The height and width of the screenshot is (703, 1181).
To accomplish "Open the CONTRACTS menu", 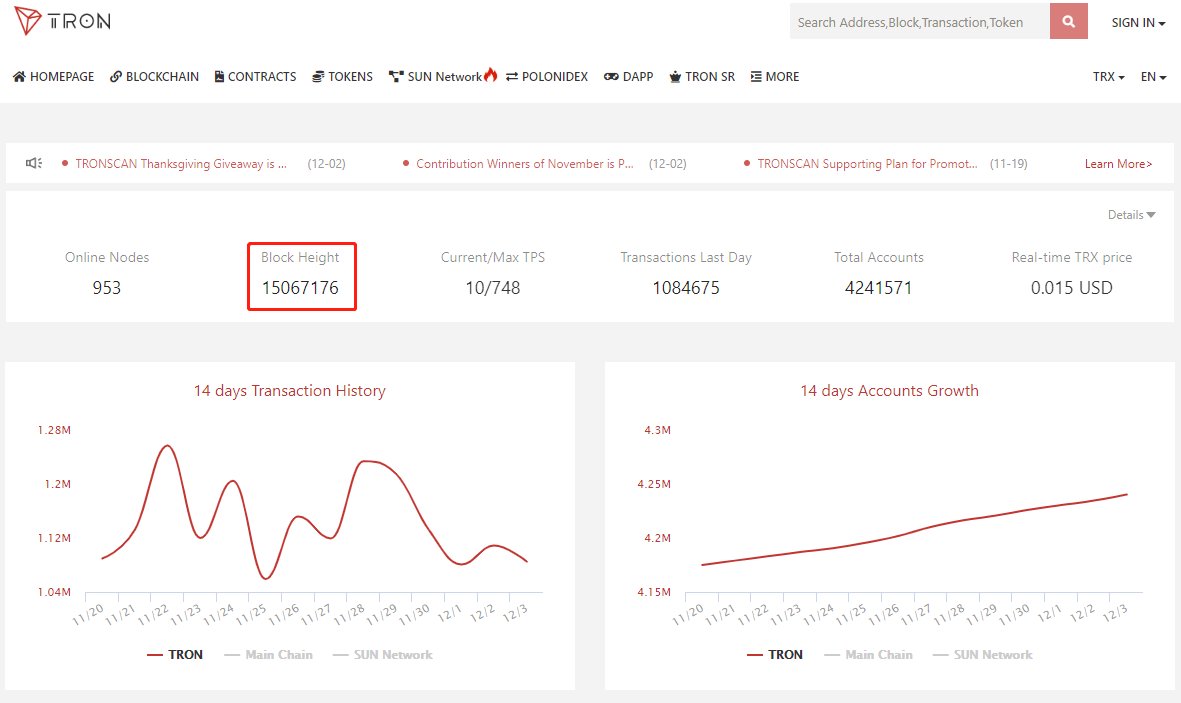I will click(255, 77).
